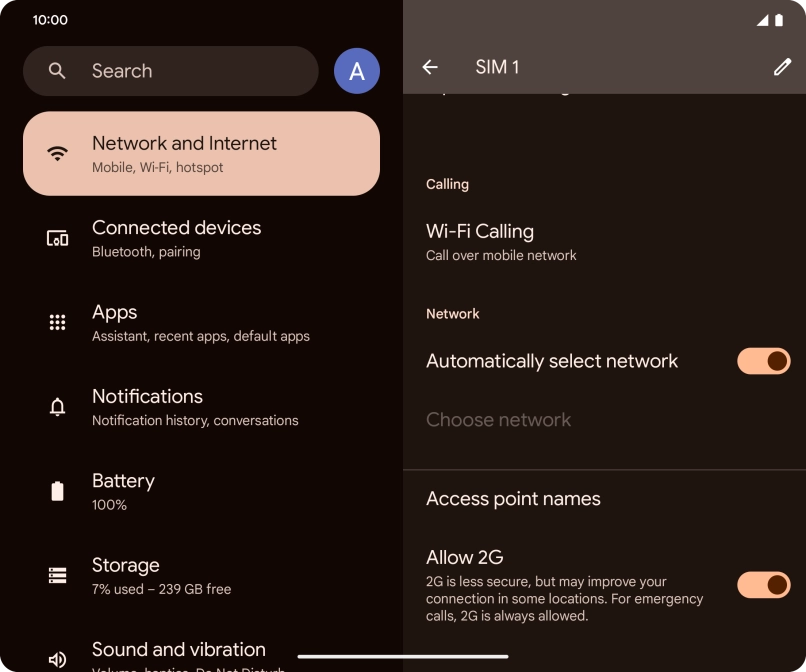Tap the Connected devices icon
Image resolution: width=806 pixels, height=672 pixels.
[x=58, y=238]
